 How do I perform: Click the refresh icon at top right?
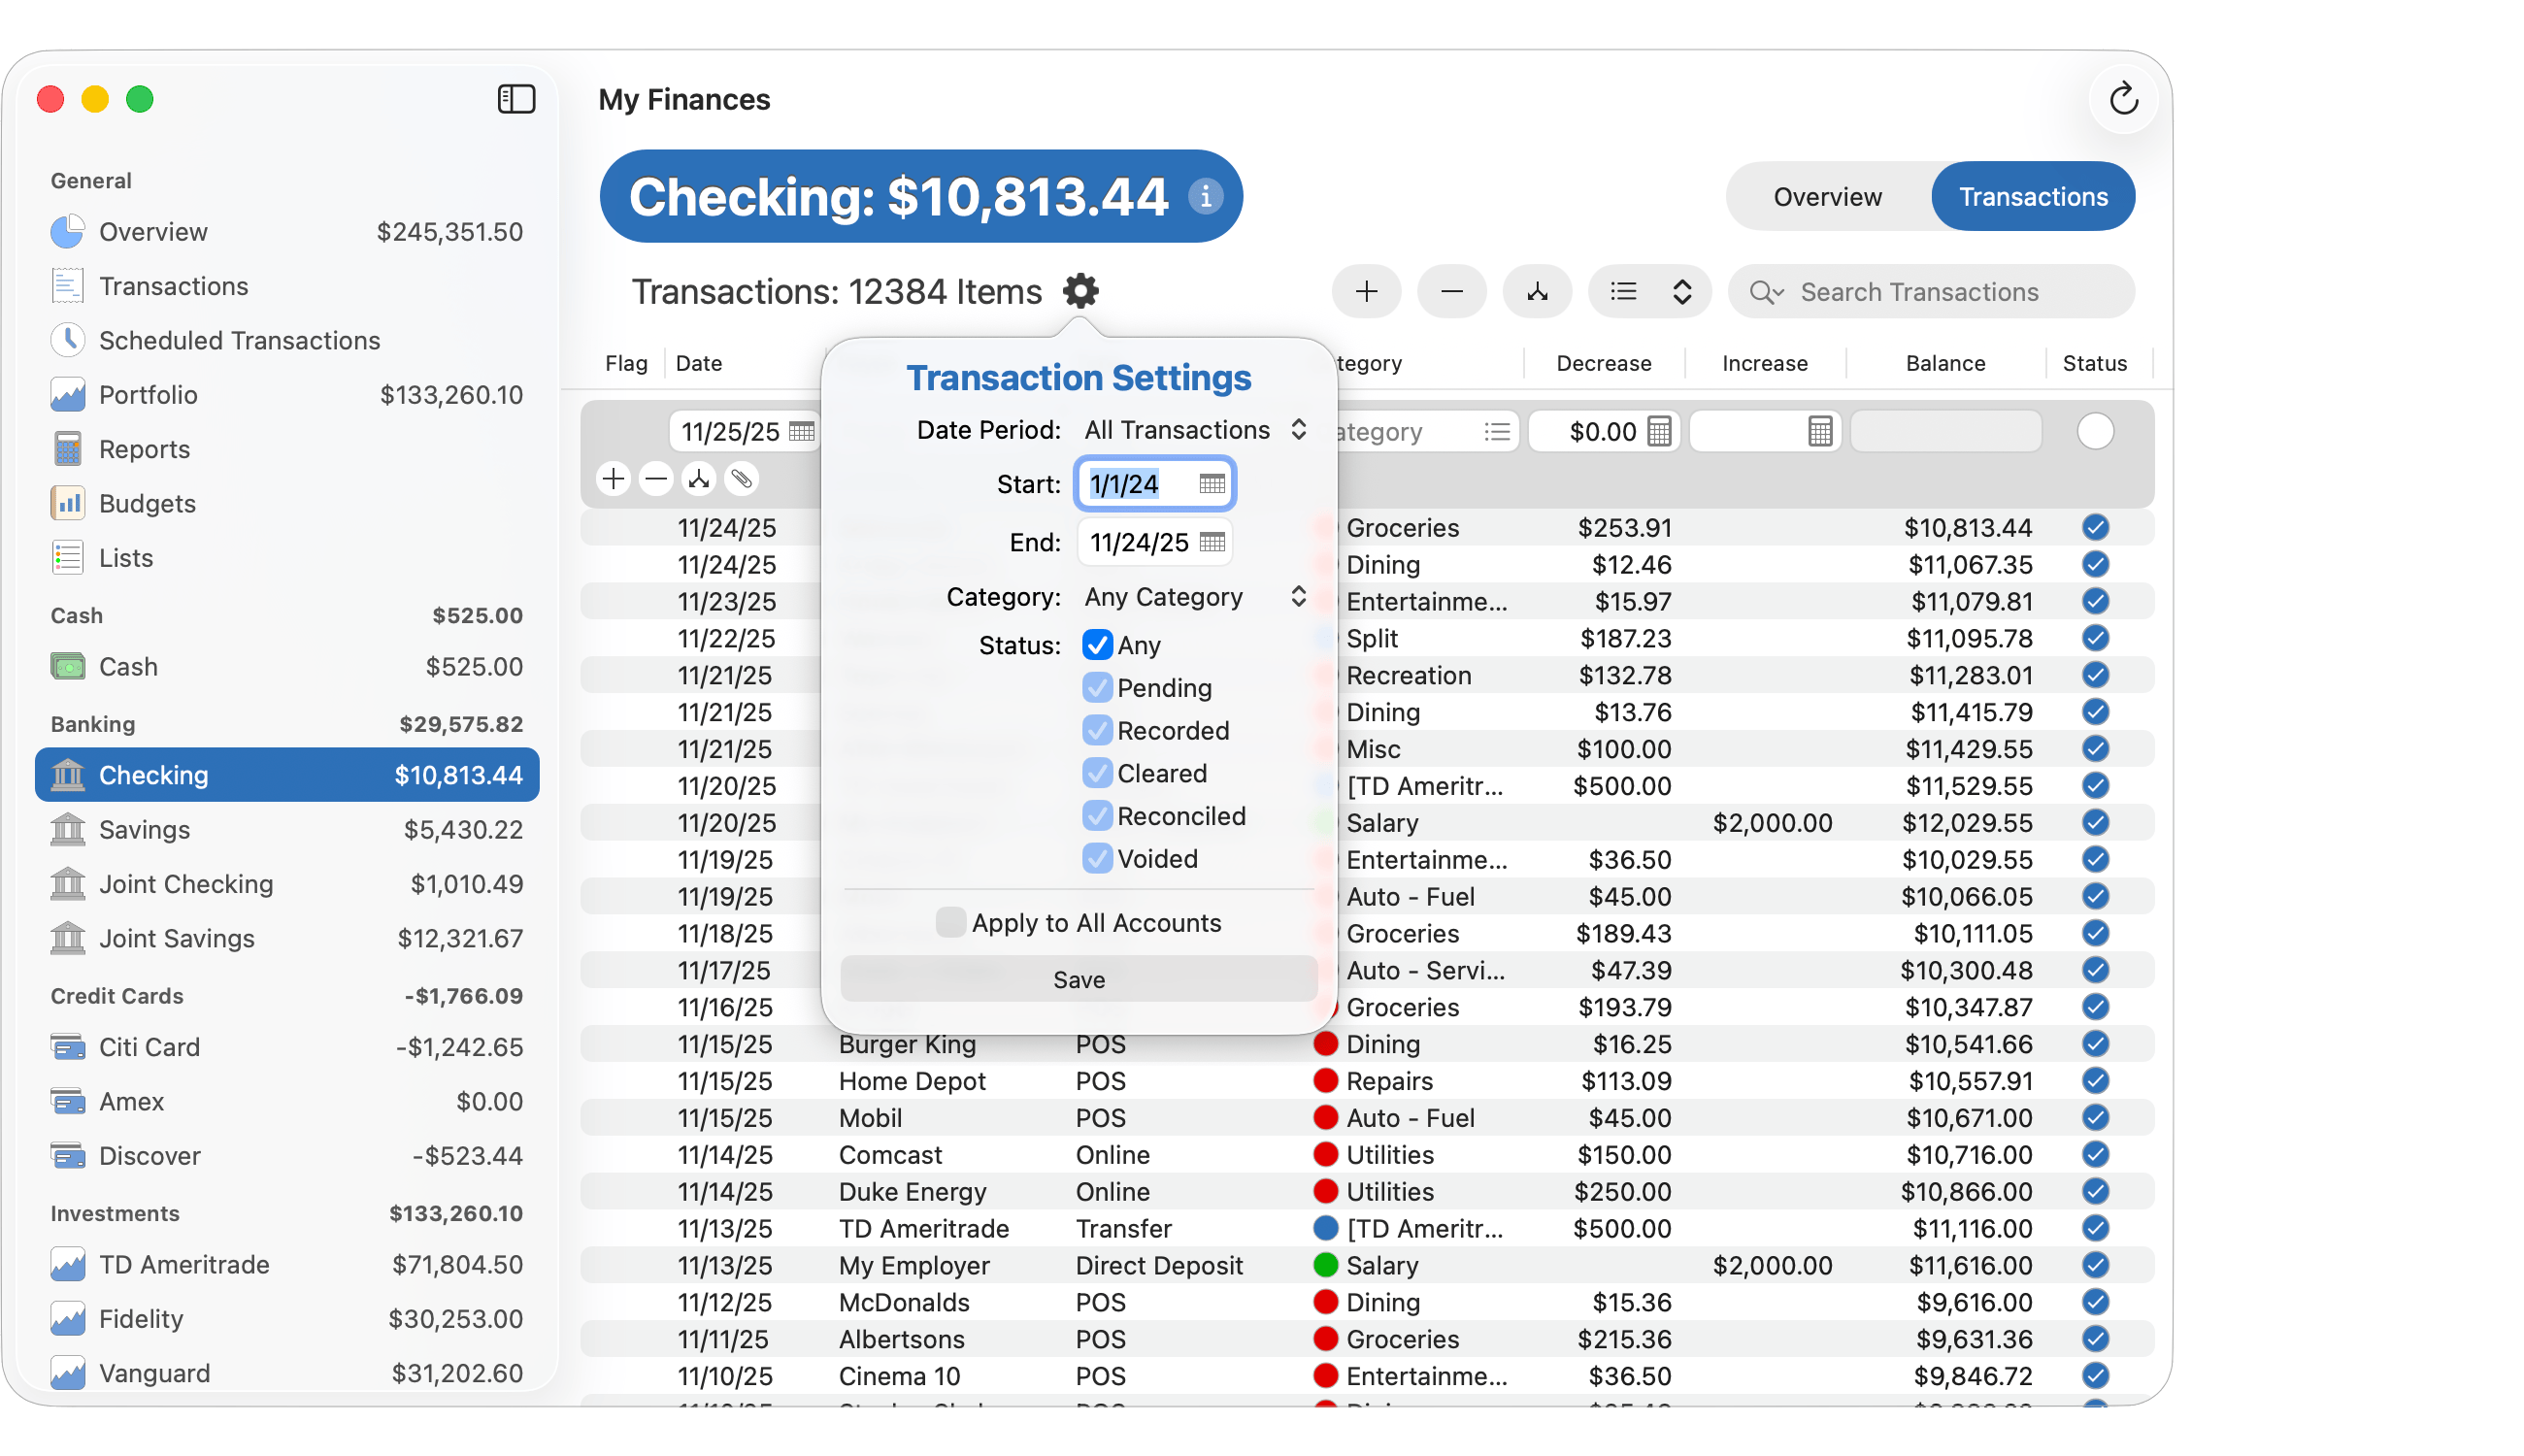2123,99
